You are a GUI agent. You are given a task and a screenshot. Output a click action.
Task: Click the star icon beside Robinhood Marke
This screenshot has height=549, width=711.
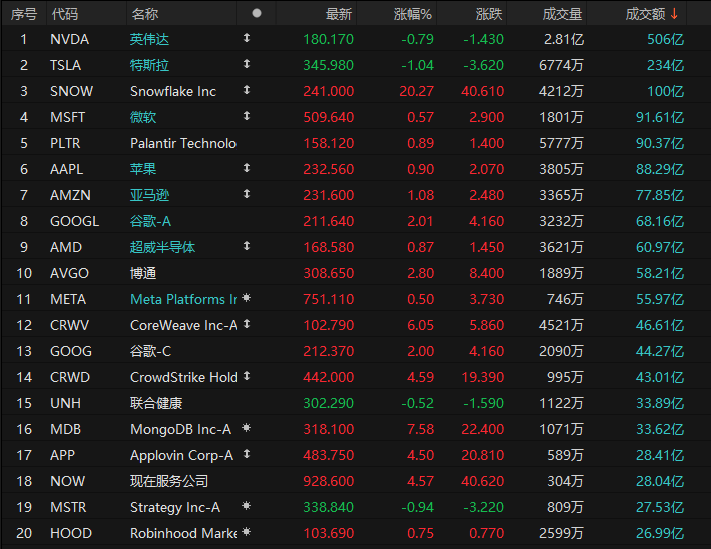click(247, 532)
